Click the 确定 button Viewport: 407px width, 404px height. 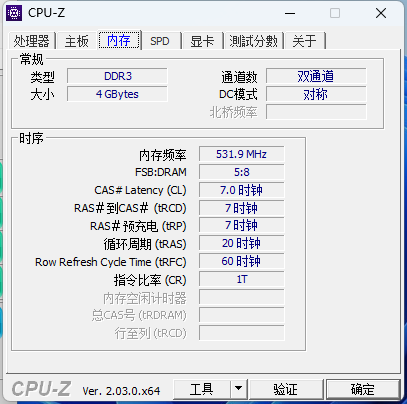pyautogui.click(x=363, y=389)
